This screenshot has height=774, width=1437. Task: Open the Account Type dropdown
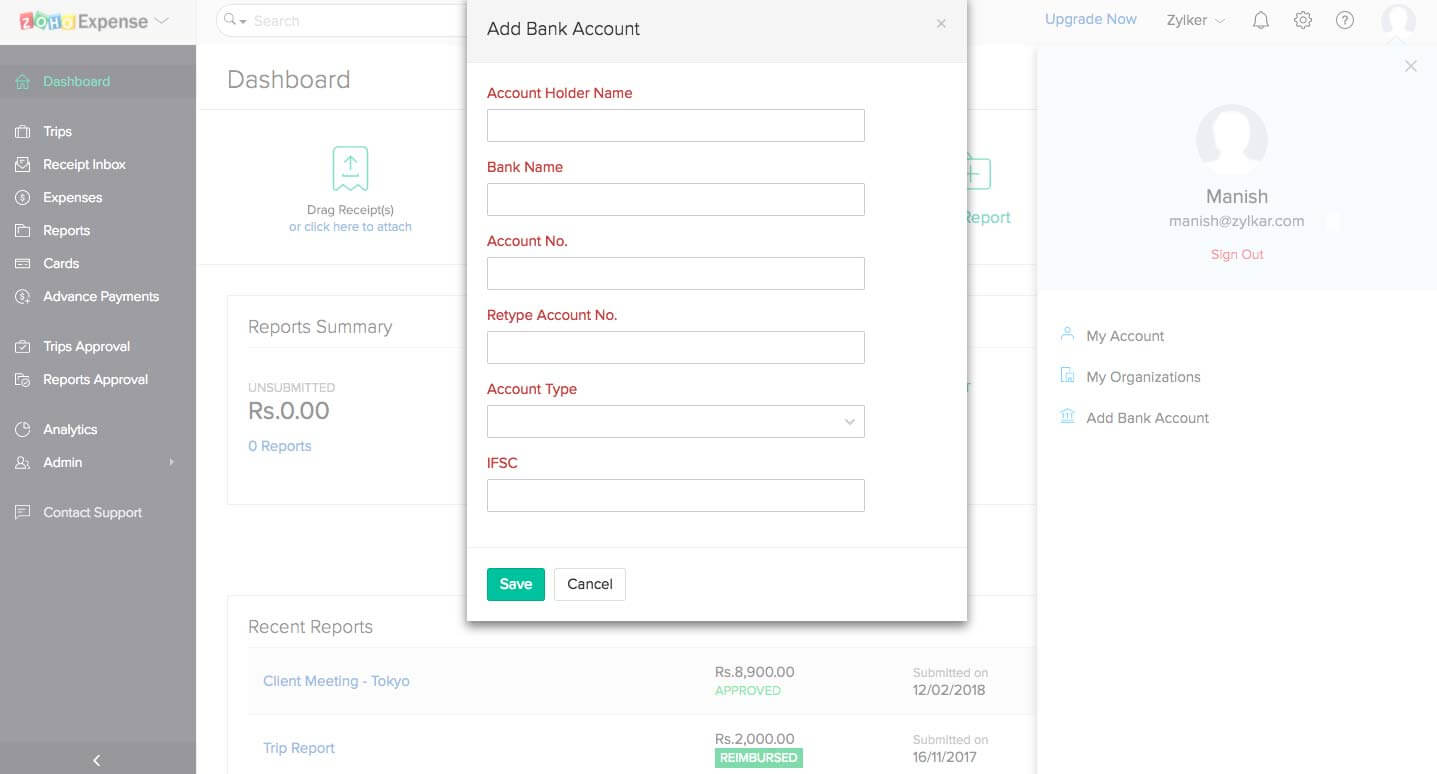(x=675, y=421)
